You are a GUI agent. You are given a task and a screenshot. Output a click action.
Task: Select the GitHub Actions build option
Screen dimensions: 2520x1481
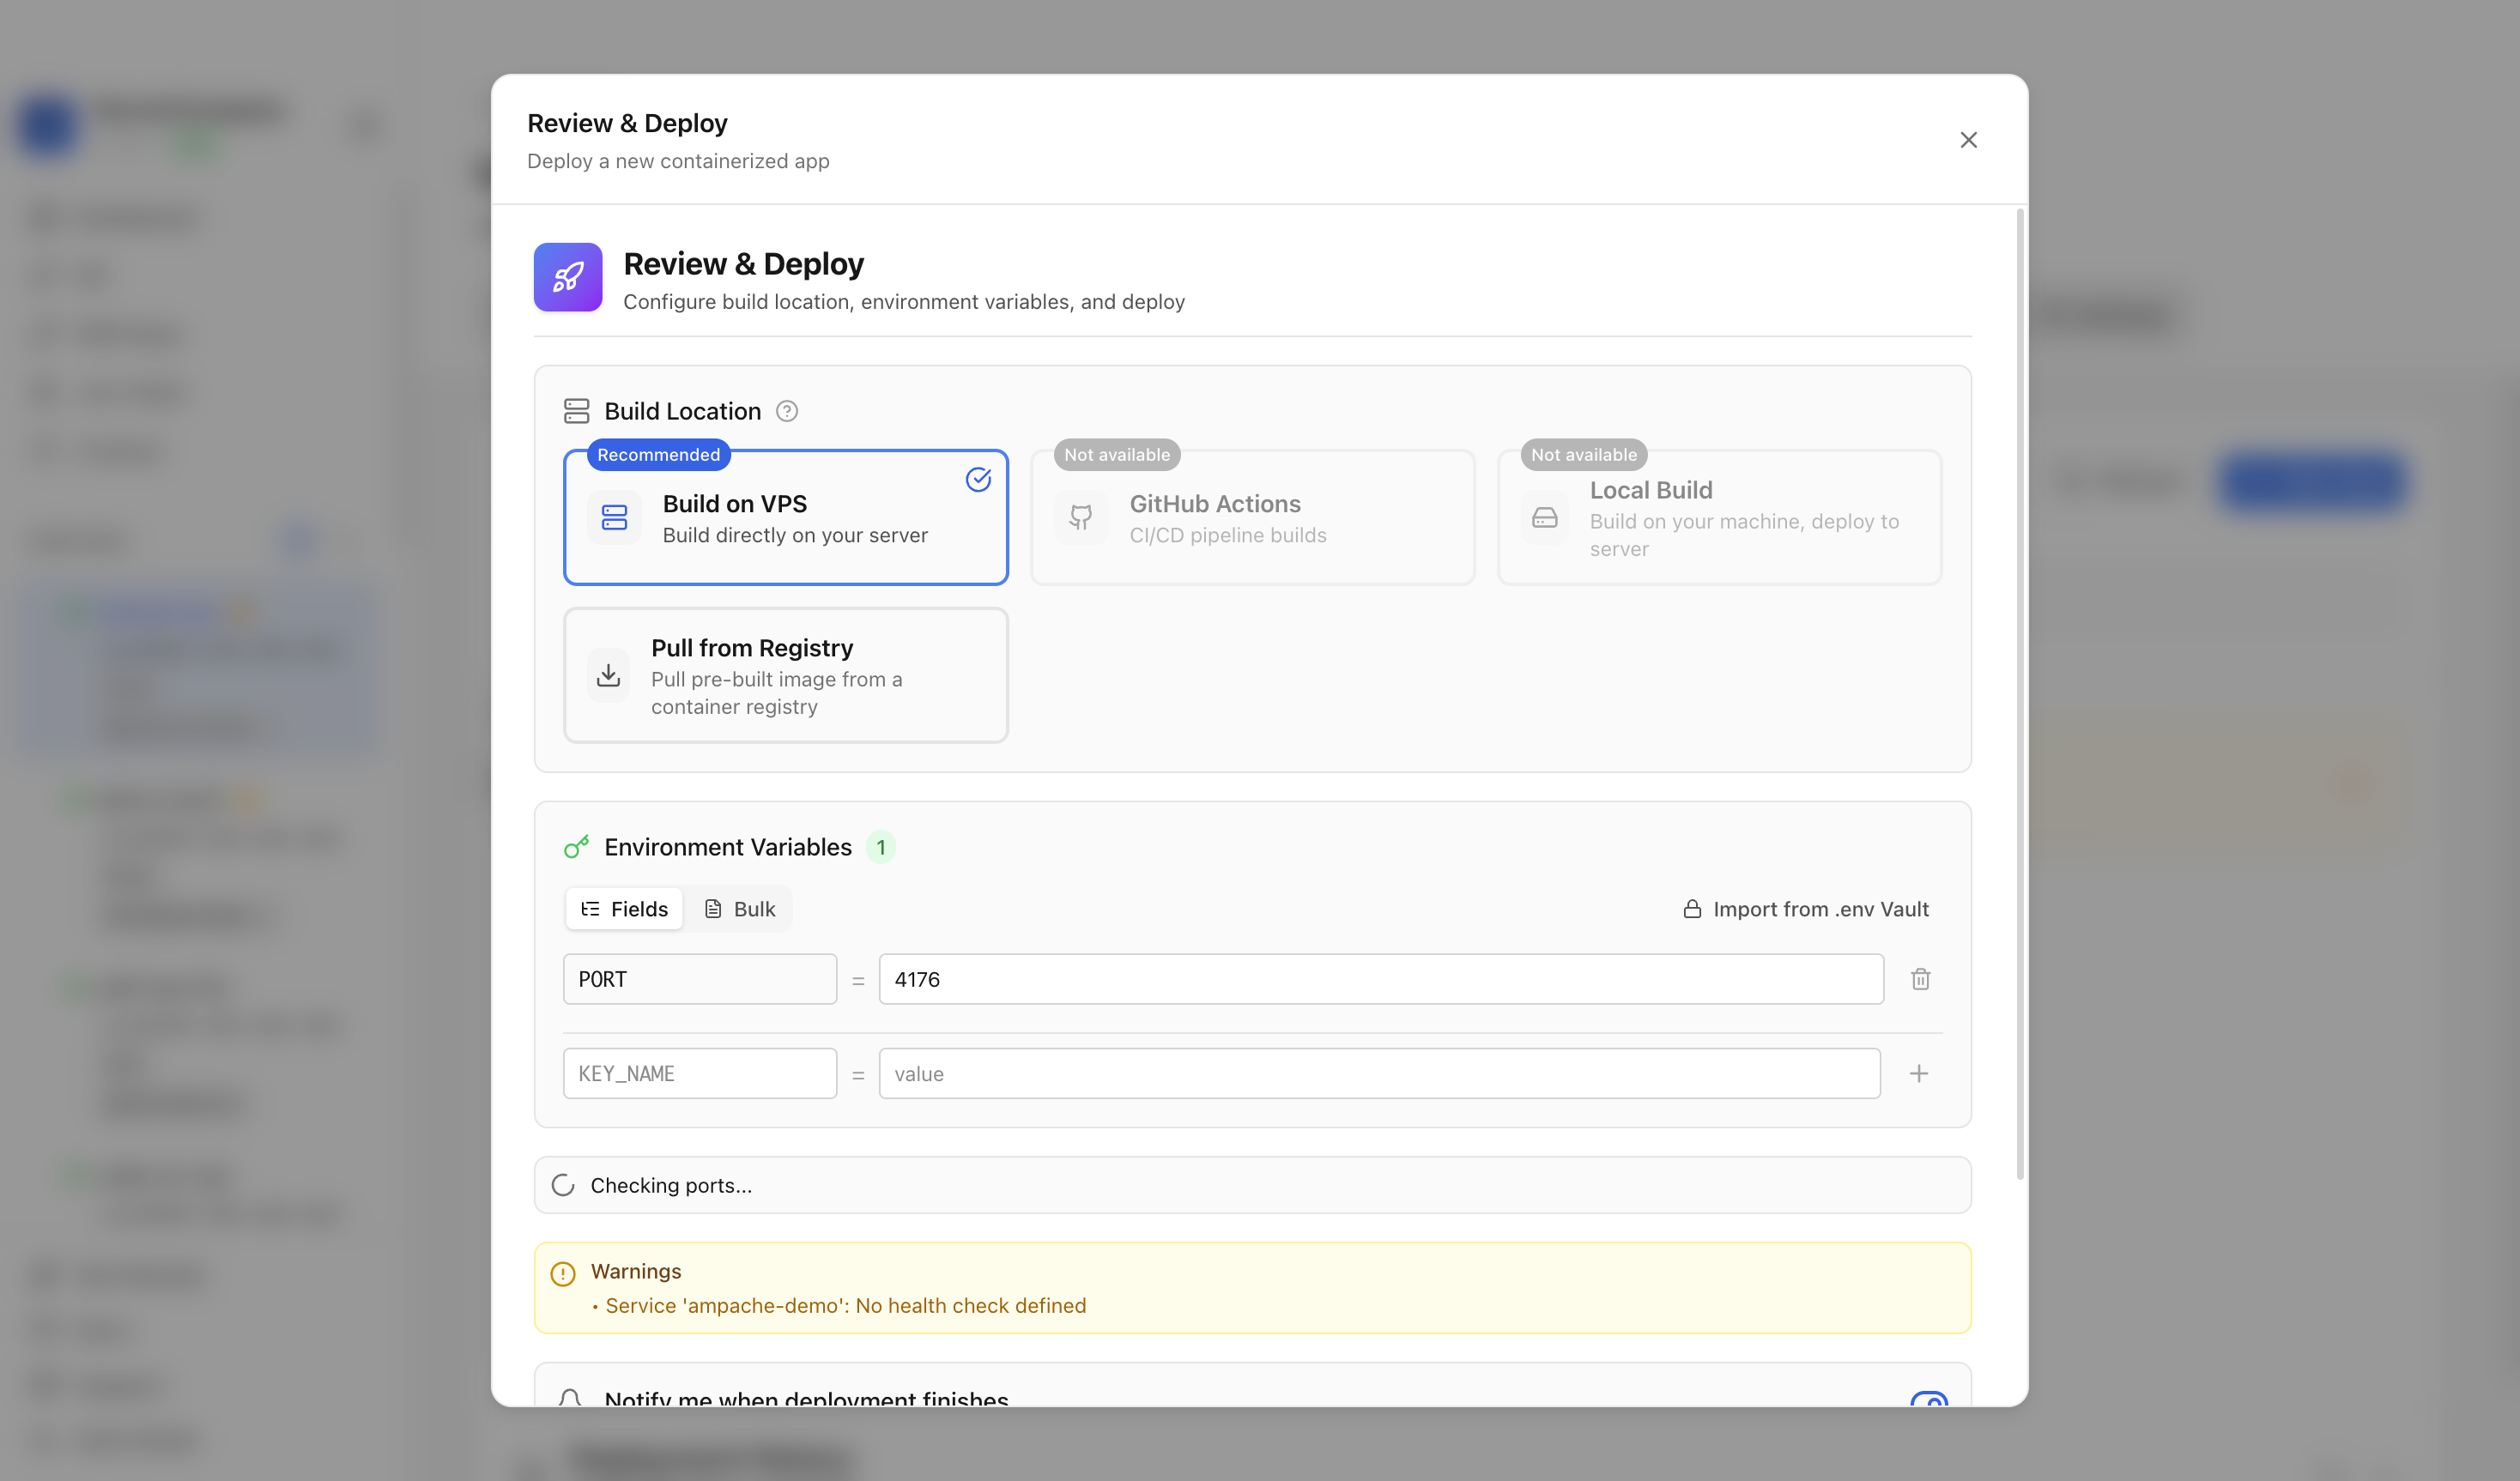(1252, 517)
